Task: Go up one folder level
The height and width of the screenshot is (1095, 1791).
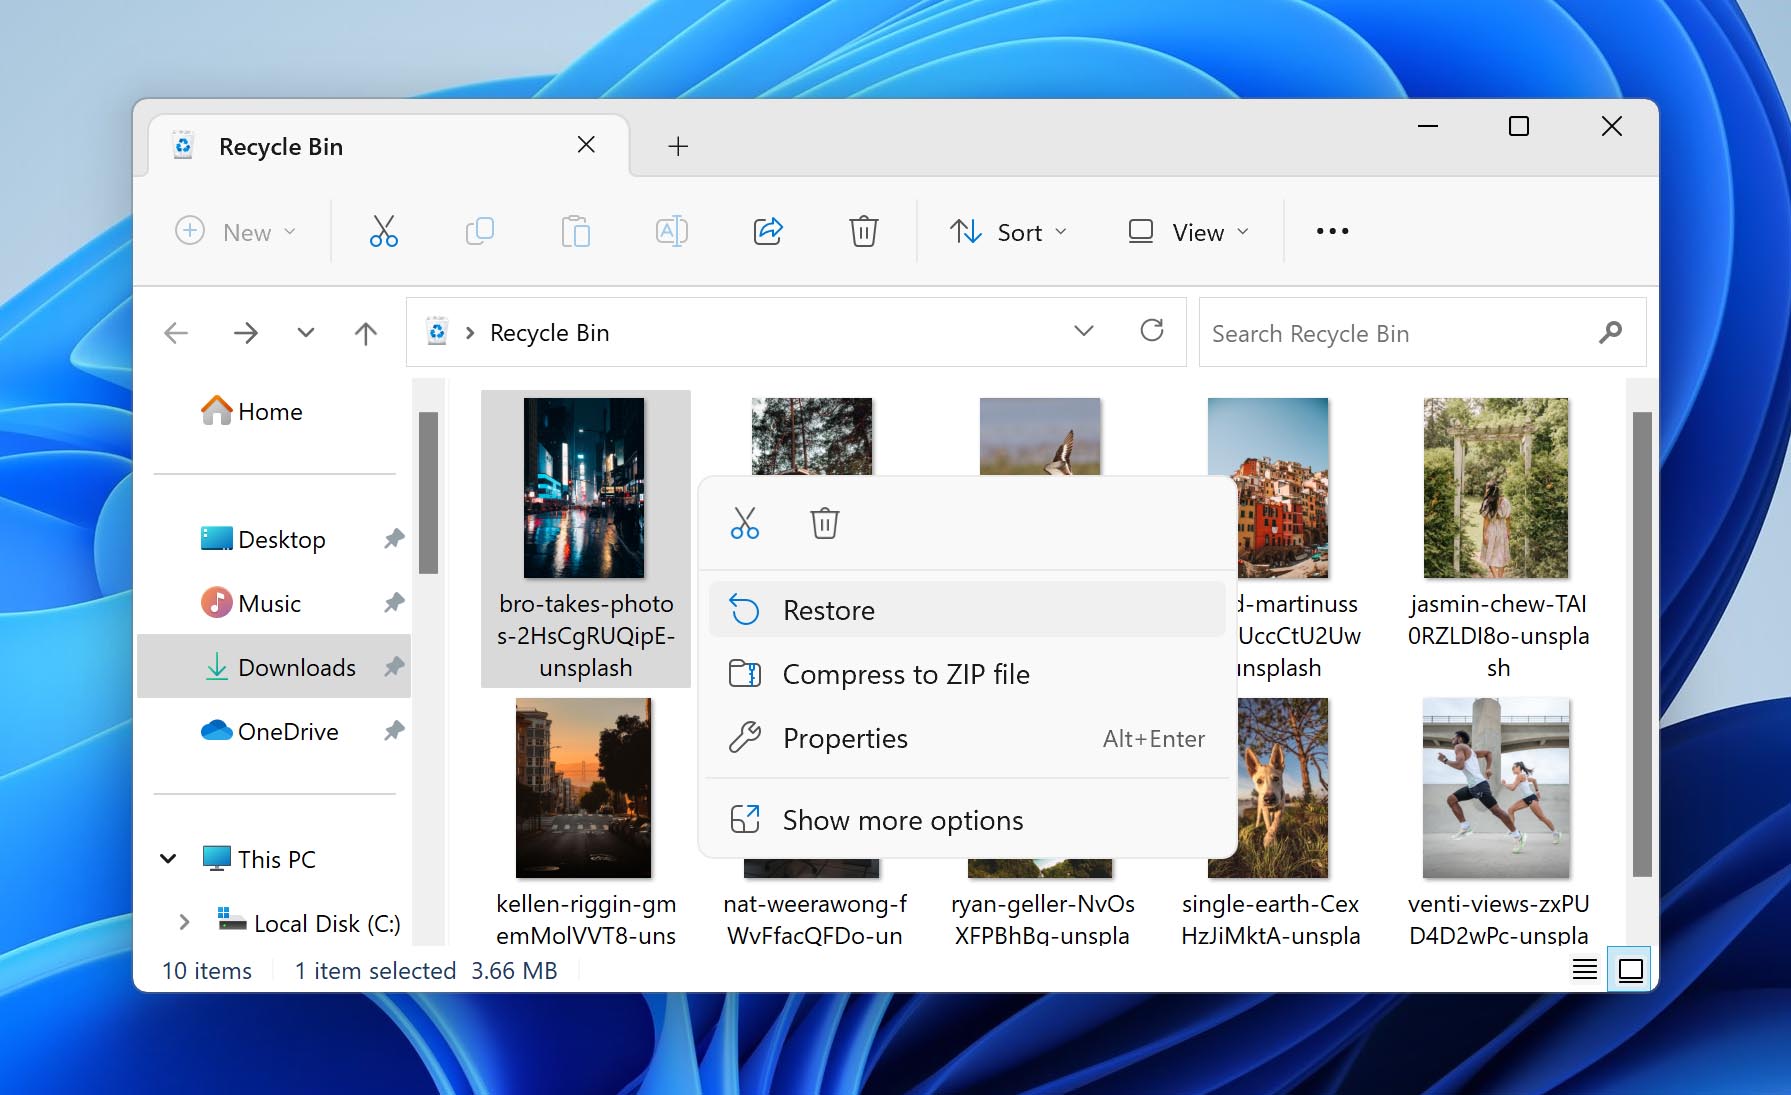Action: pyautogui.click(x=366, y=333)
